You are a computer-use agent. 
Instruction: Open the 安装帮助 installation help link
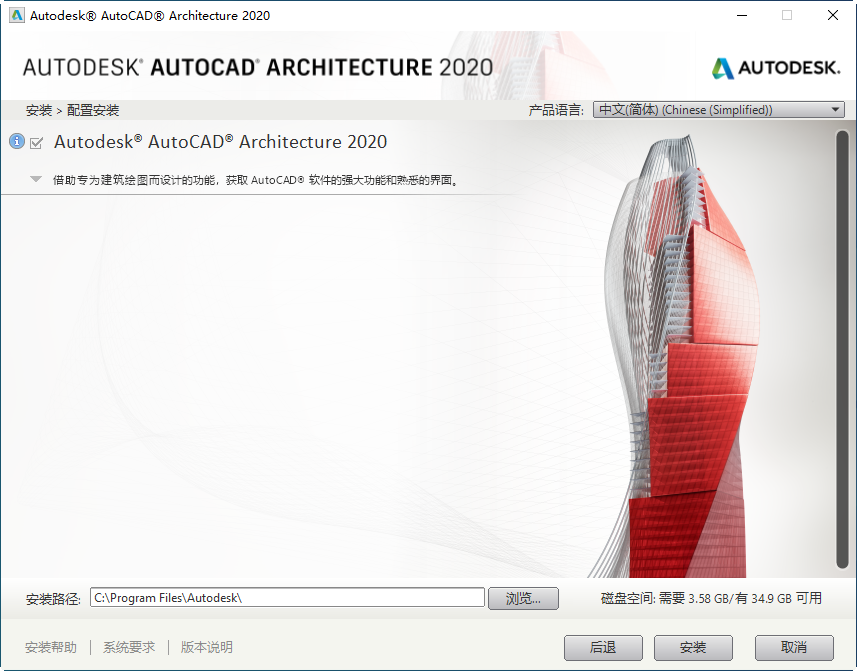click(51, 648)
